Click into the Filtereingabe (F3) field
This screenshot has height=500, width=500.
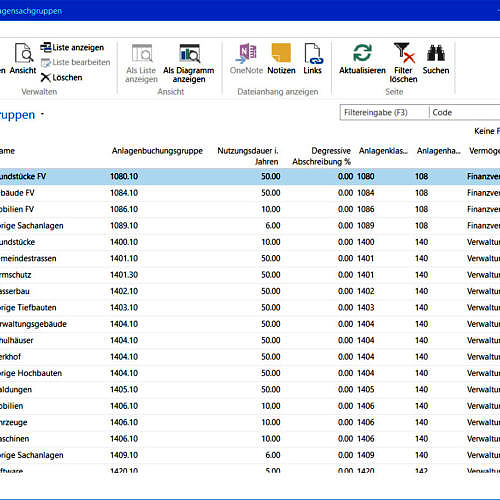(x=384, y=112)
